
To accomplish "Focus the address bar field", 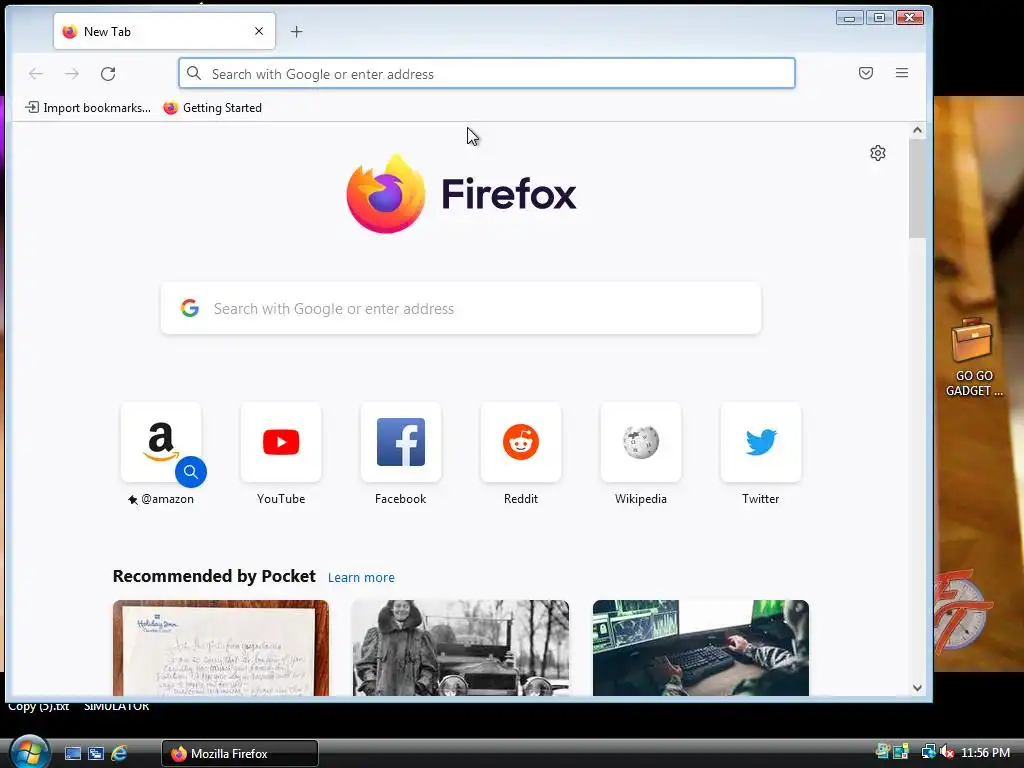I will click(x=487, y=74).
